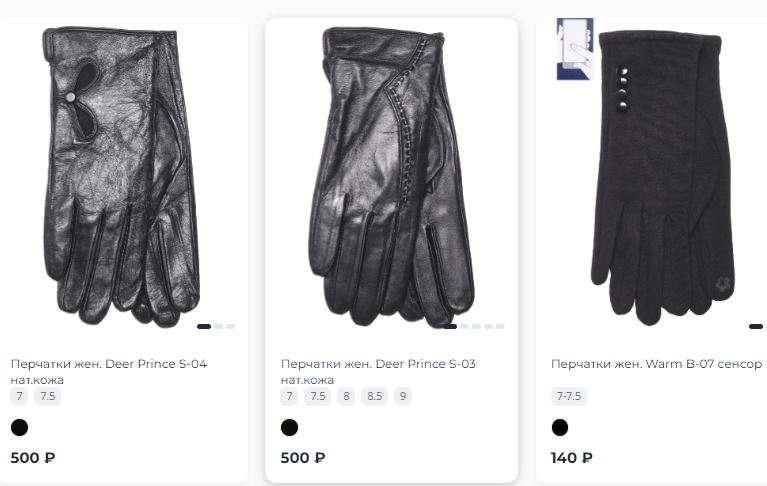Select size 7-7.5 for Warm B-07 gloves

[568, 396]
